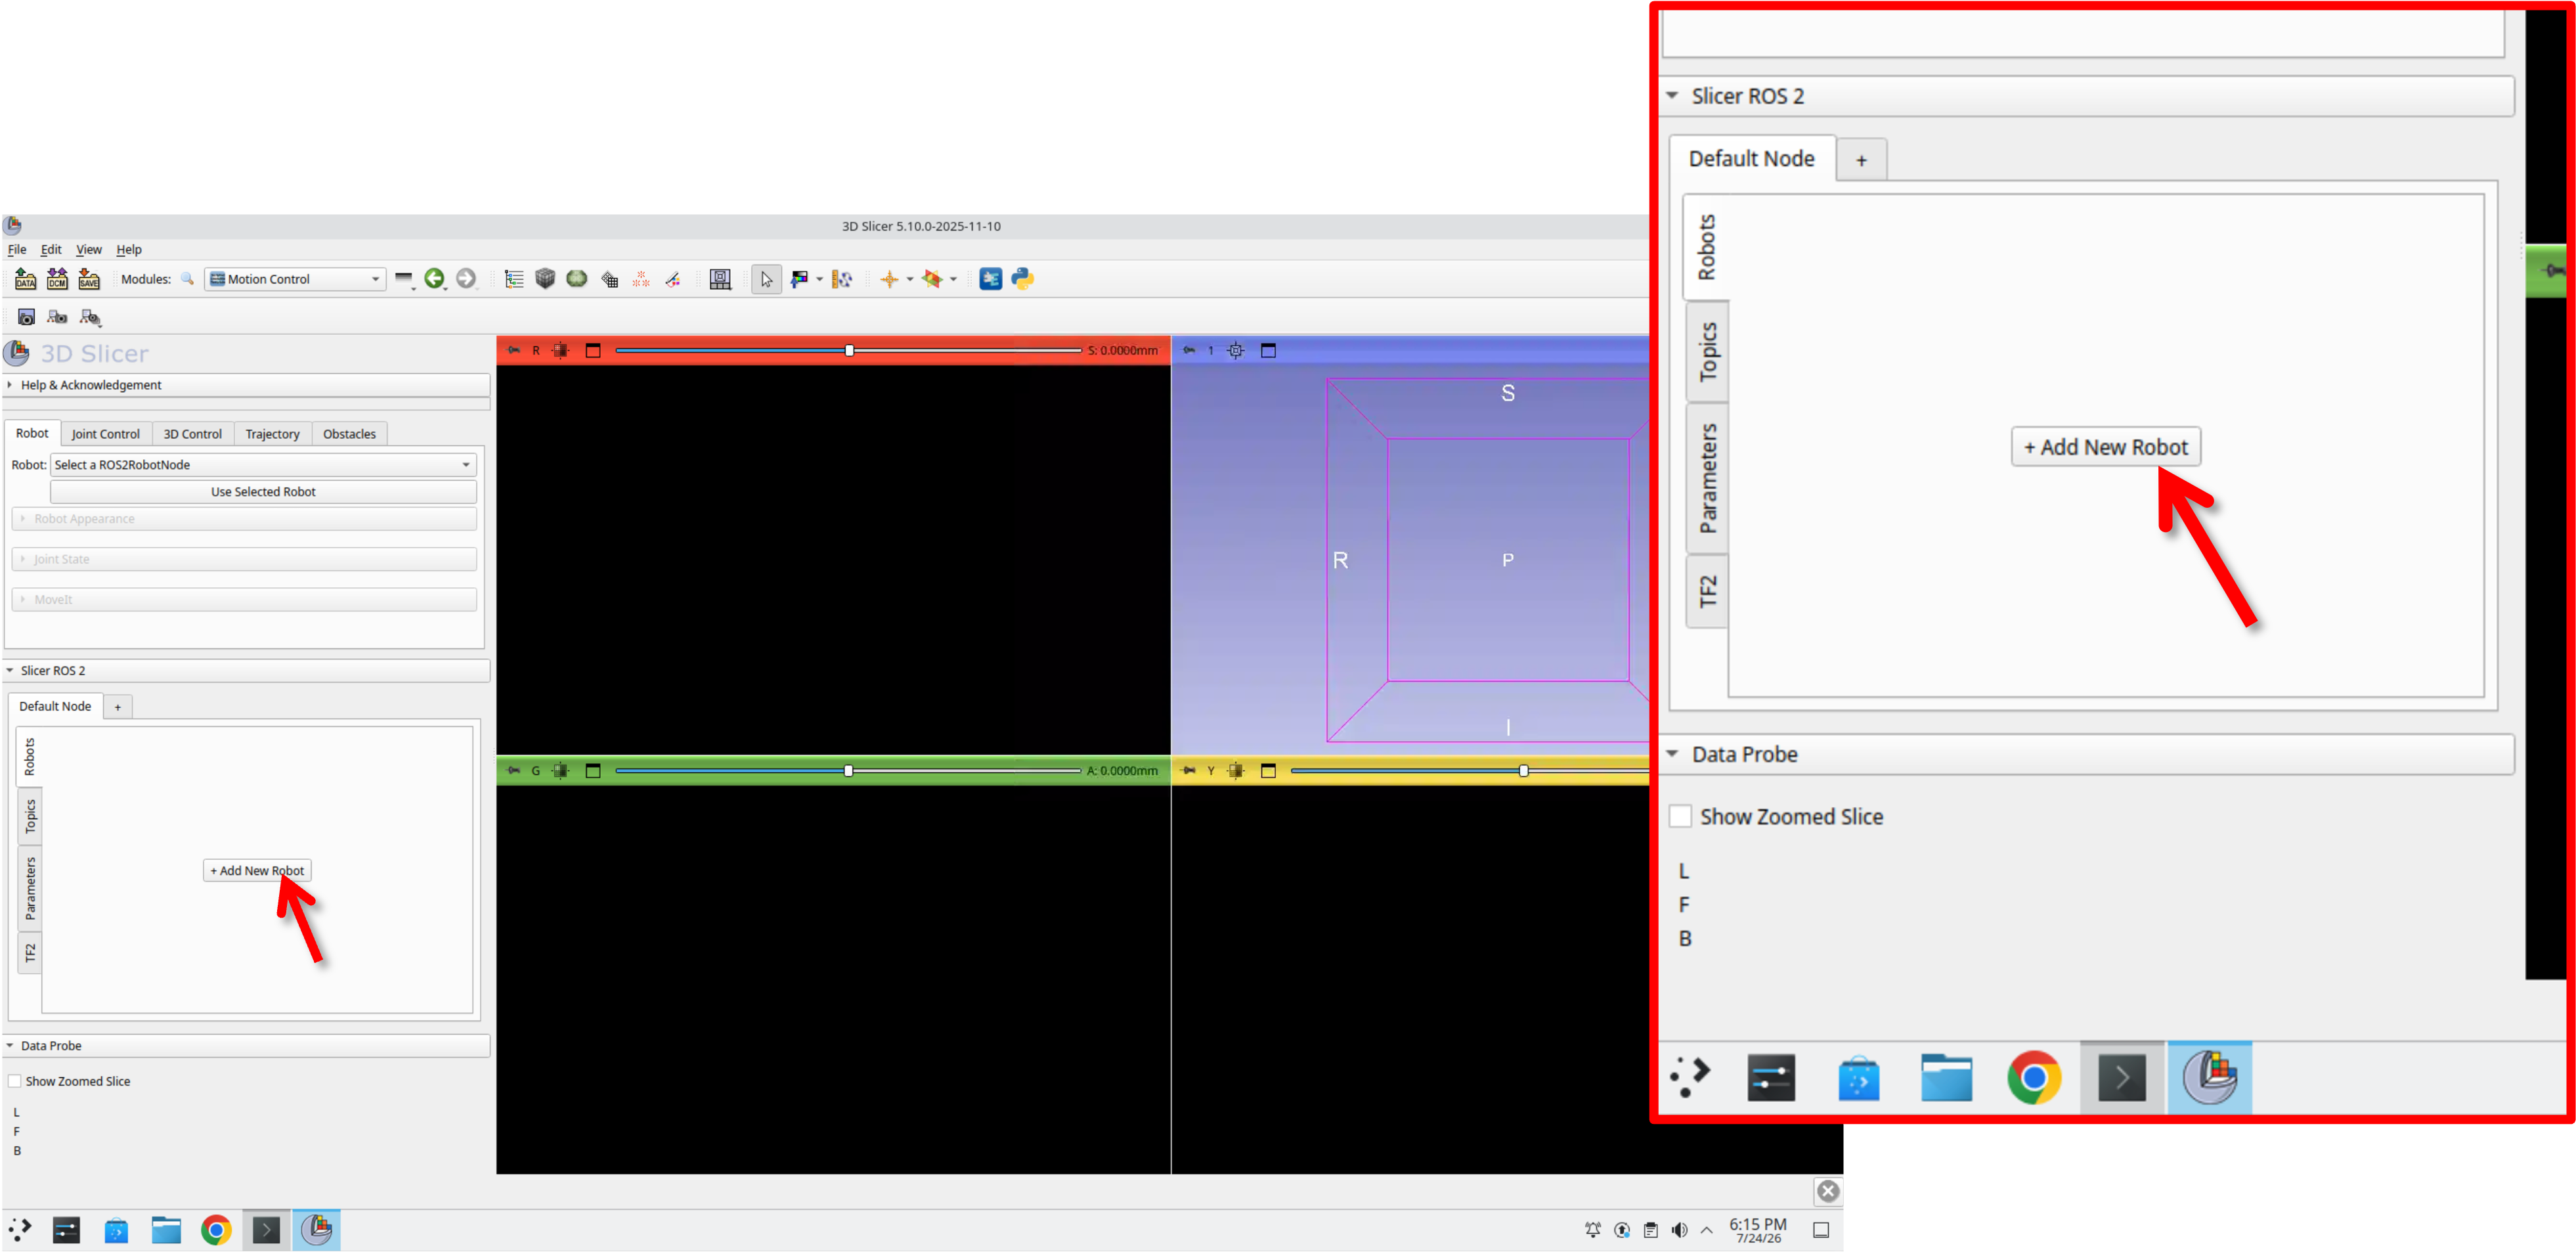Open Chrome from the bottom taskbar
The width and height of the screenshot is (2576, 1252).
coord(216,1229)
